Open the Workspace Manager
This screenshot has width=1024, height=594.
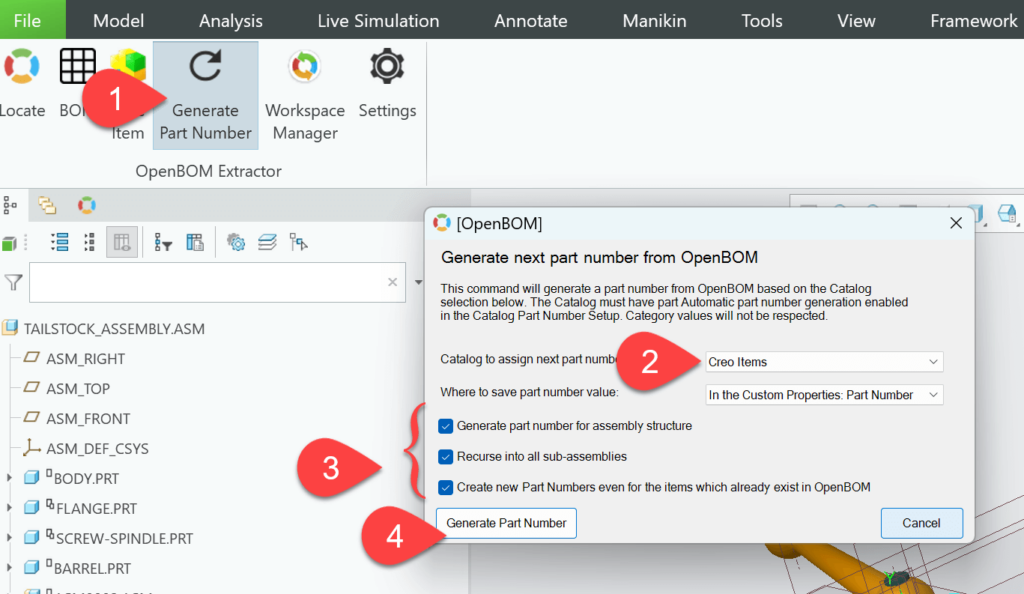(305, 95)
